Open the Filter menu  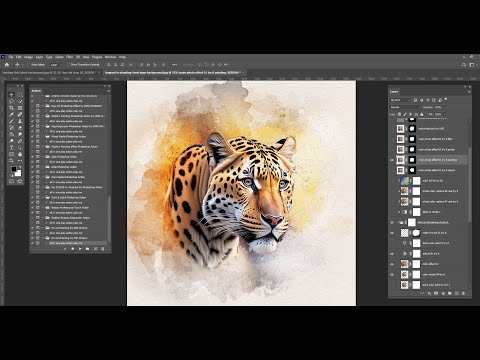point(69,57)
